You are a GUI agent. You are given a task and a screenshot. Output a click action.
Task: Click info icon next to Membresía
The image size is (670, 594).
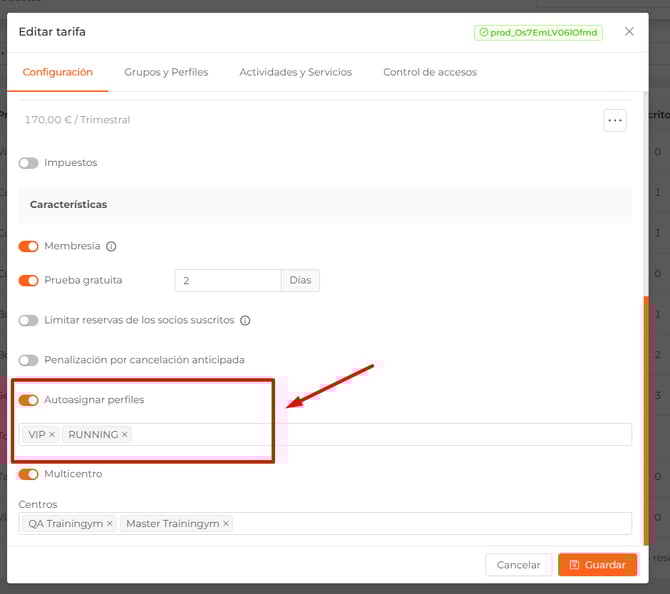(111, 246)
